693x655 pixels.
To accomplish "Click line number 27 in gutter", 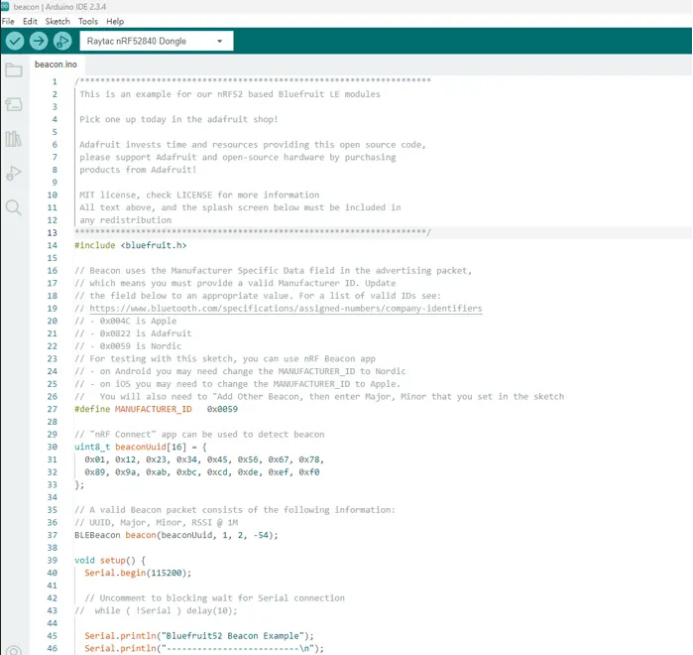I will tap(52, 409).
